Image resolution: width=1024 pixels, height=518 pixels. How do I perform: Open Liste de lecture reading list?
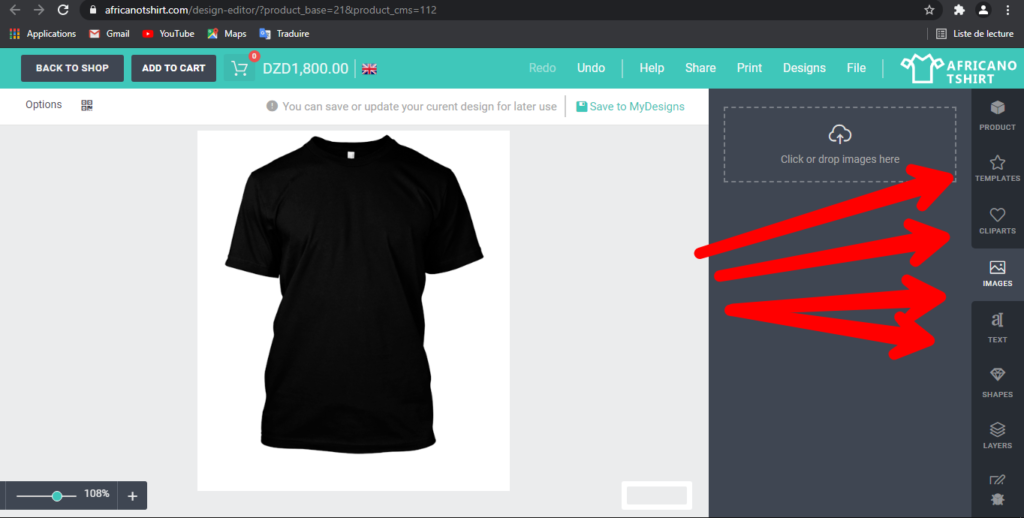(x=974, y=33)
